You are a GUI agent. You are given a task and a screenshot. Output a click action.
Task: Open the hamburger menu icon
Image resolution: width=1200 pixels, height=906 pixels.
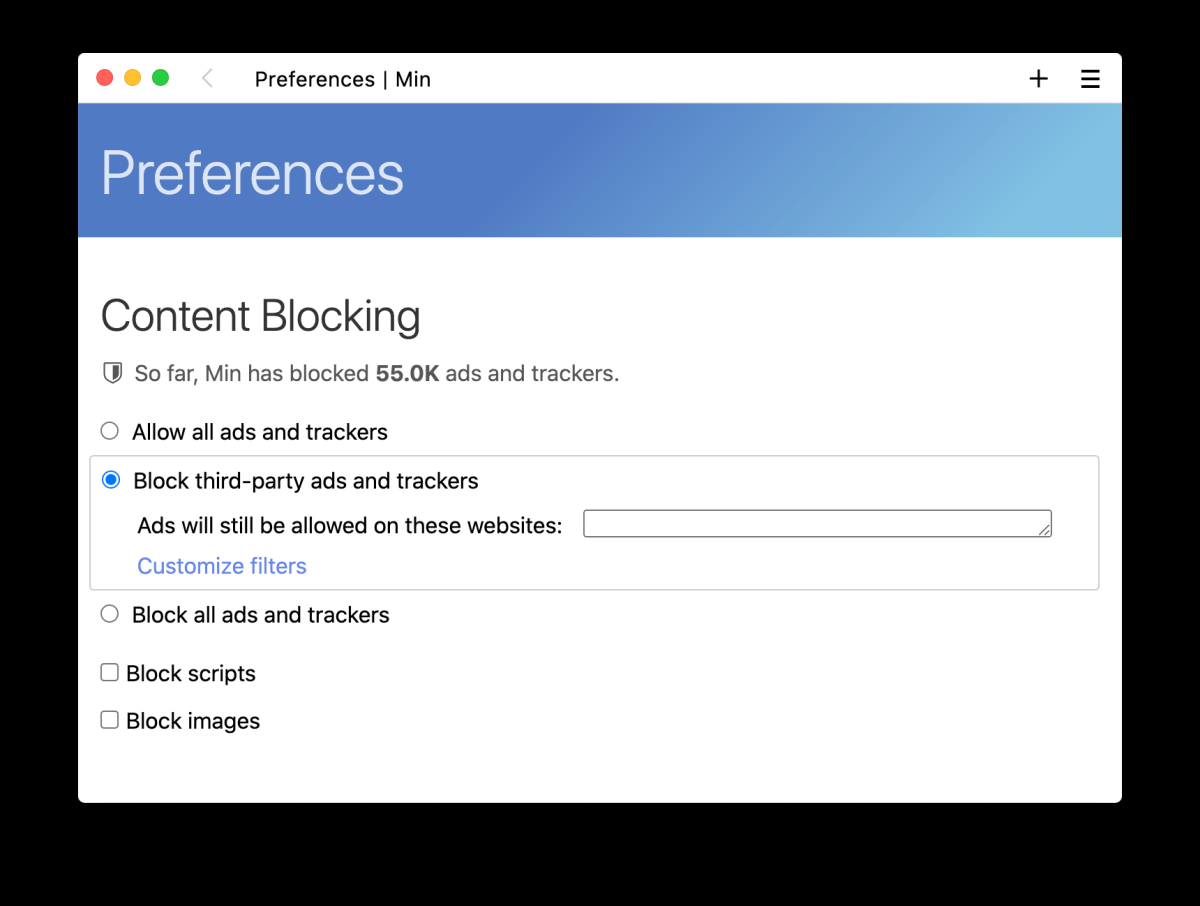click(1090, 79)
